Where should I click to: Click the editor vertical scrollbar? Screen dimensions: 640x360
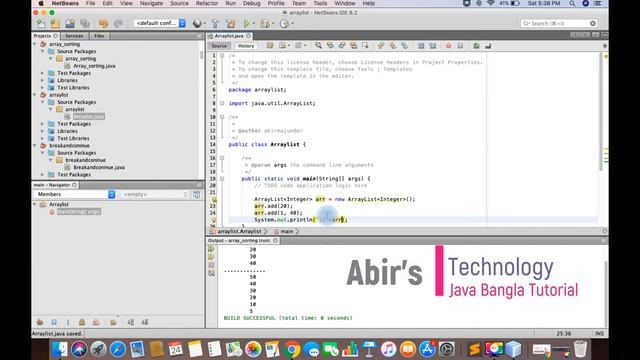(x=601, y=110)
